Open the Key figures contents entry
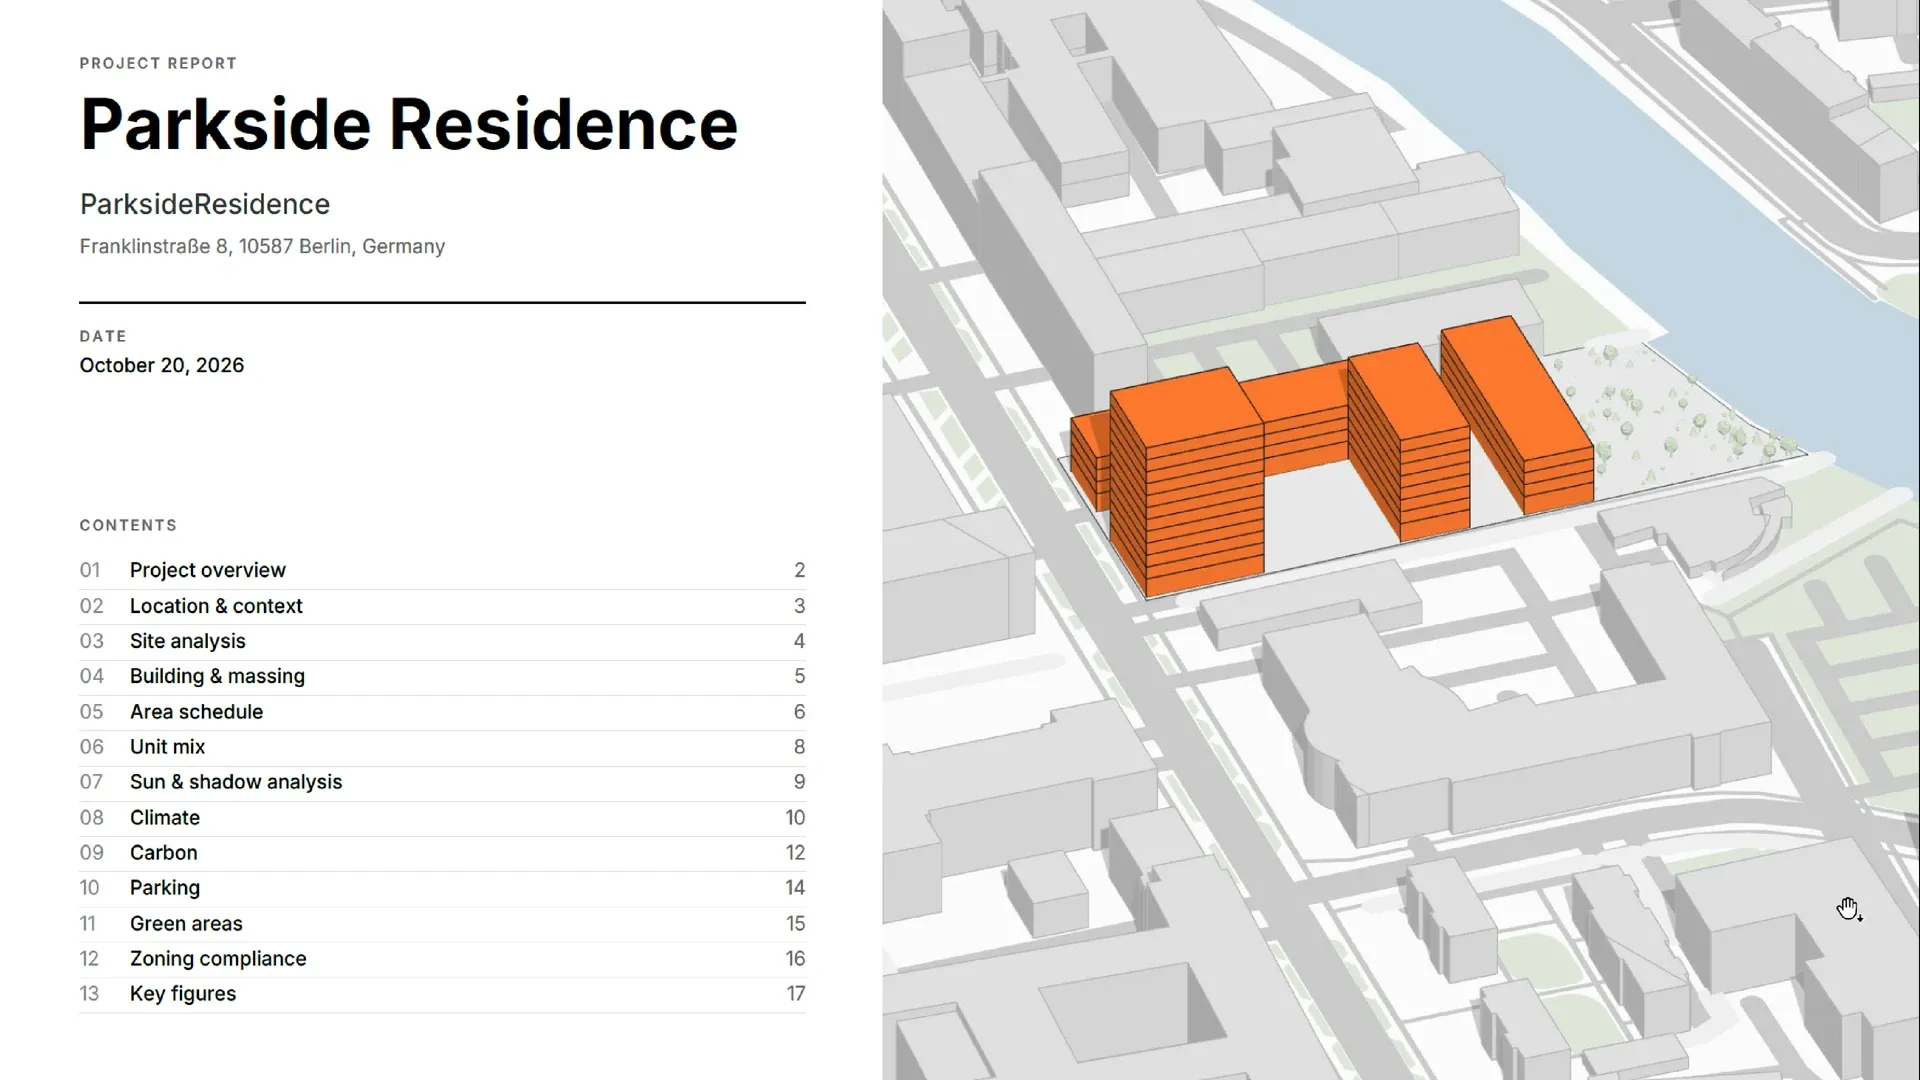This screenshot has width=1920, height=1080. point(442,994)
